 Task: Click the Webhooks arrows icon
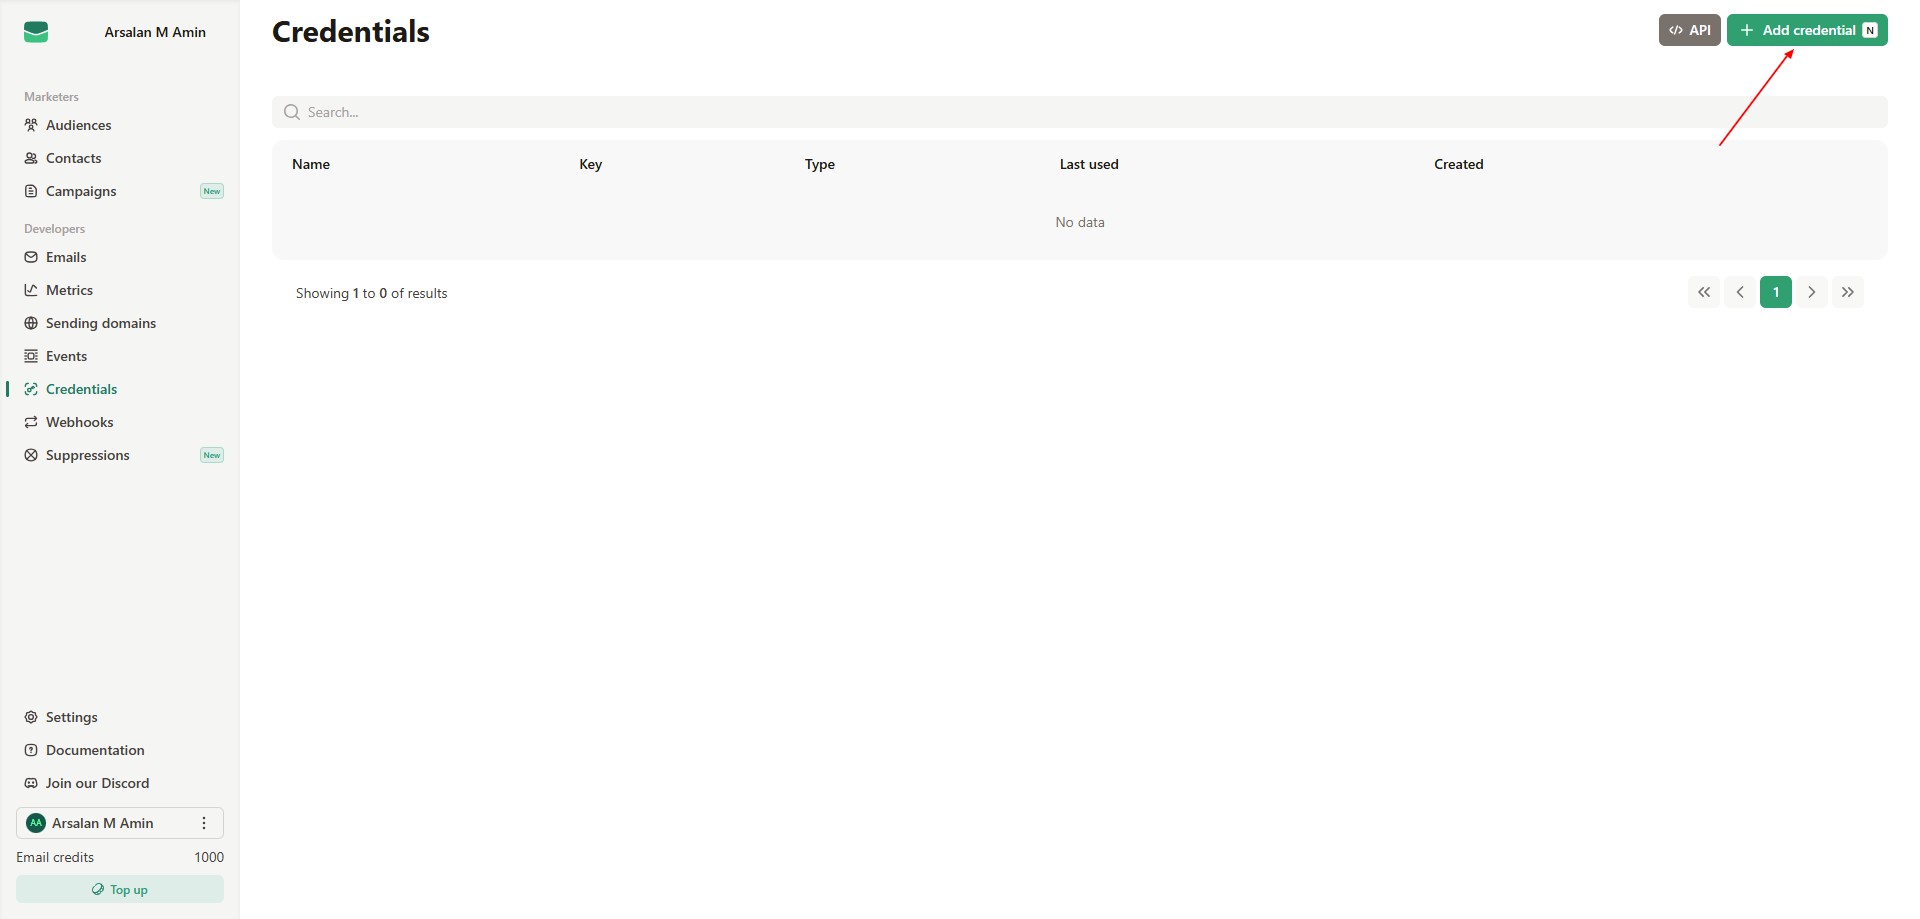31,422
